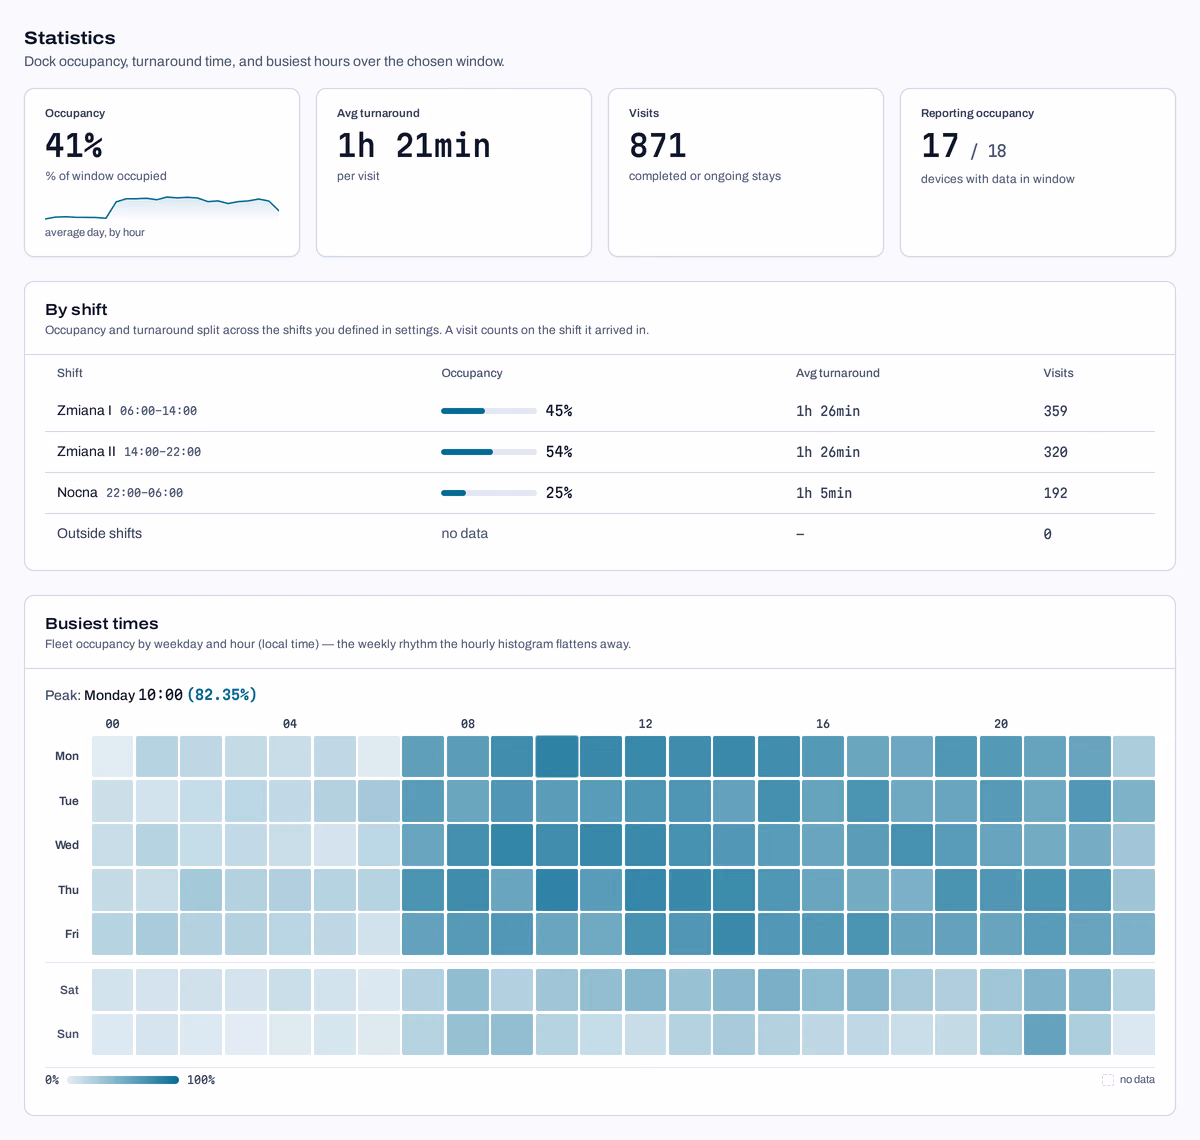The width and height of the screenshot is (1200, 1140).
Task: Select the Zmiana II shift row name
Action: click(86, 451)
